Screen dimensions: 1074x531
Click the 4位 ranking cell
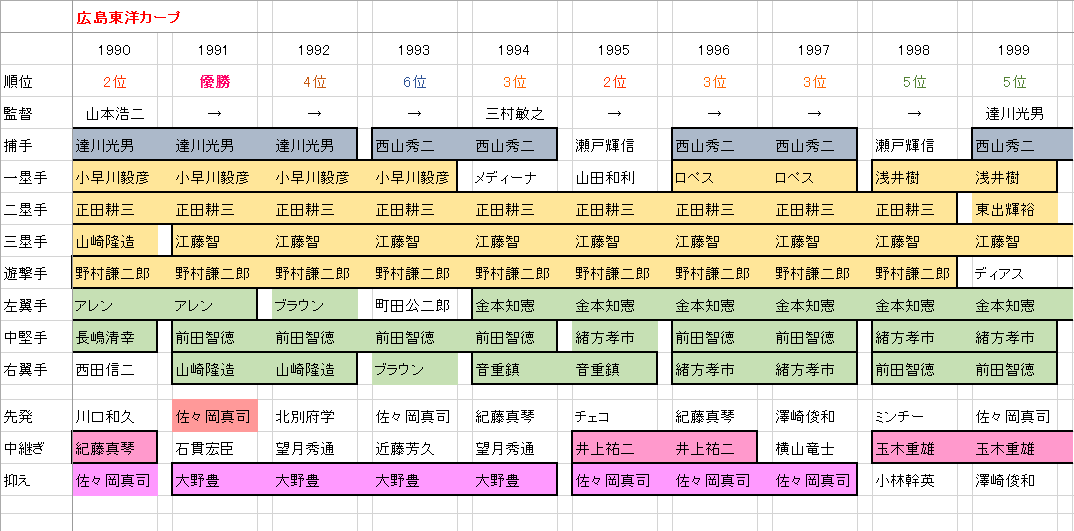tap(314, 82)
